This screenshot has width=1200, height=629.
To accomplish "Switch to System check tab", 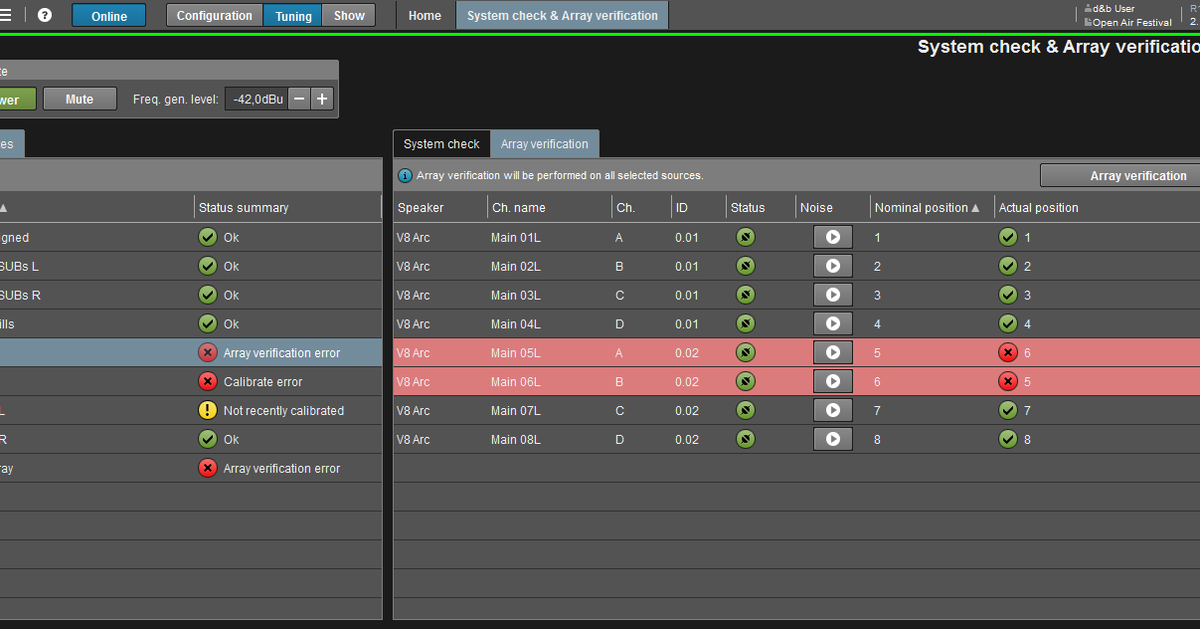I will coord(441,144).
